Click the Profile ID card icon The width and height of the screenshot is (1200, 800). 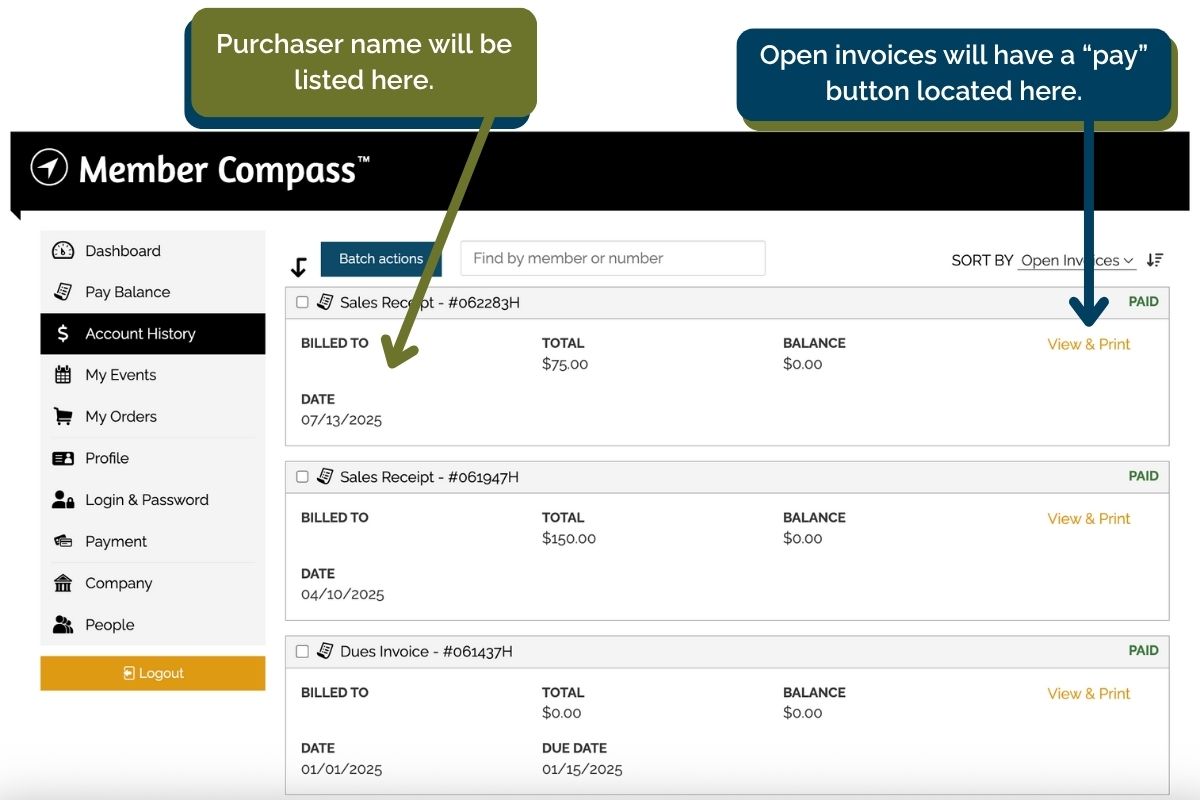[63, 458]
